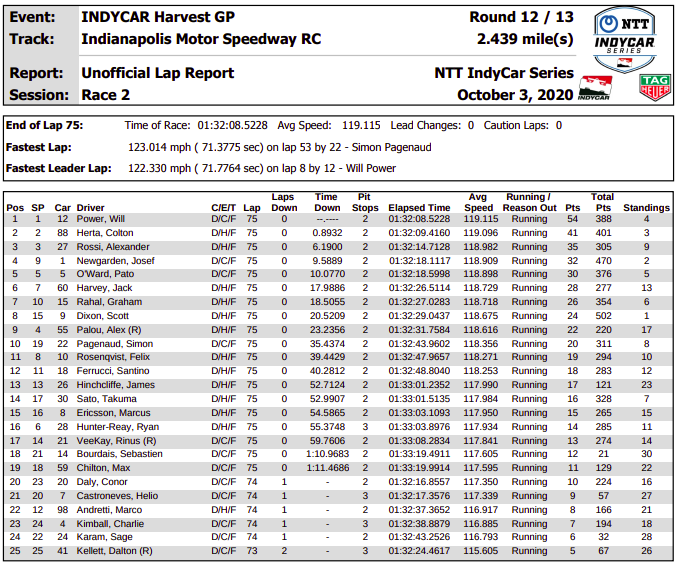Click driver name Hinchcliffe, James

point(116,385)
